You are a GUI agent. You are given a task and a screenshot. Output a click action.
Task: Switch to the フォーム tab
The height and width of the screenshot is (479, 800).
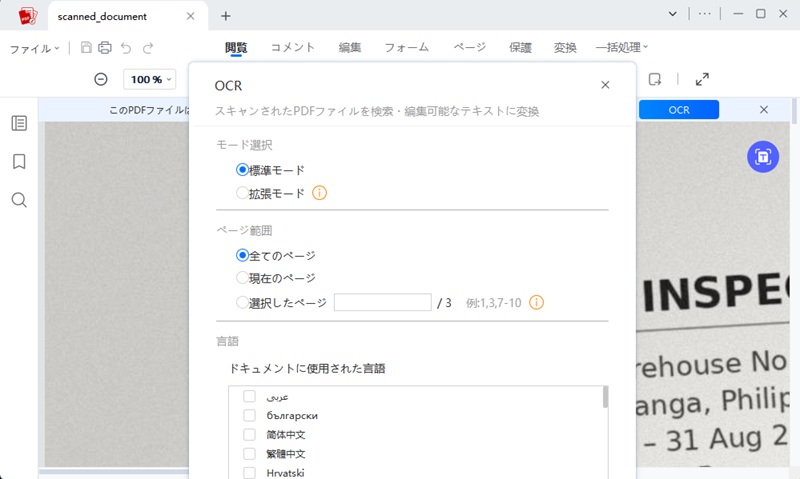[x=407, y=47]
